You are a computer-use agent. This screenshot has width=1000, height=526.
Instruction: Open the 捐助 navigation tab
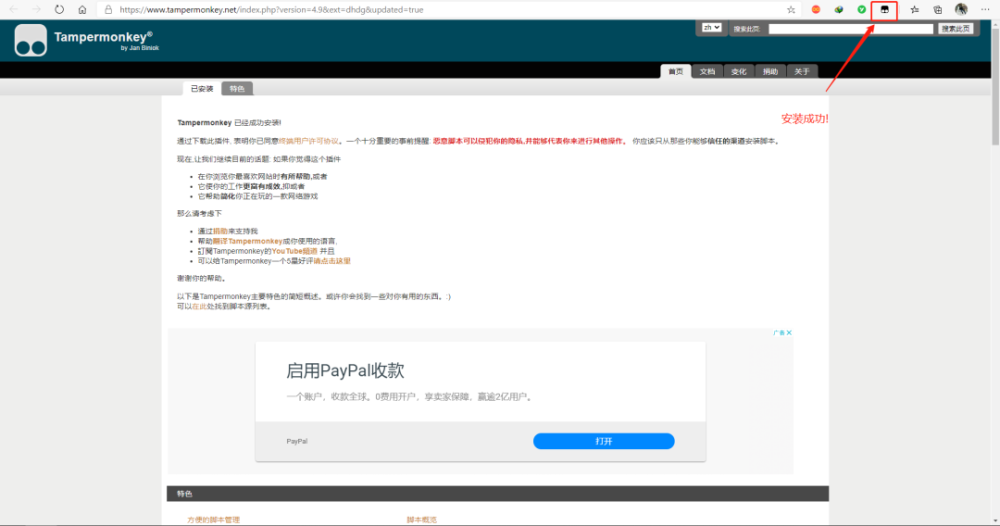[770, 71]
